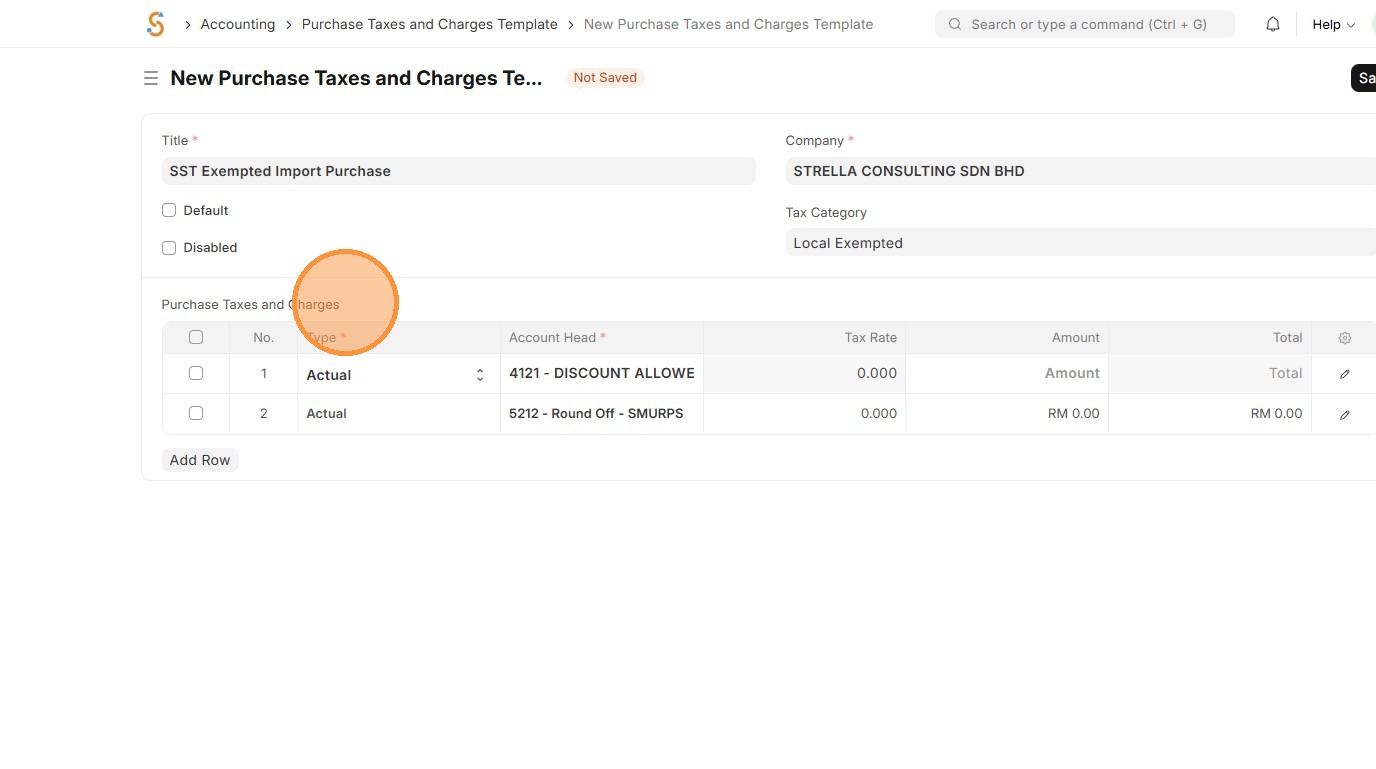Click the Add Row button
Viewport: 1376px width, 769px height.
coord(200,460)
